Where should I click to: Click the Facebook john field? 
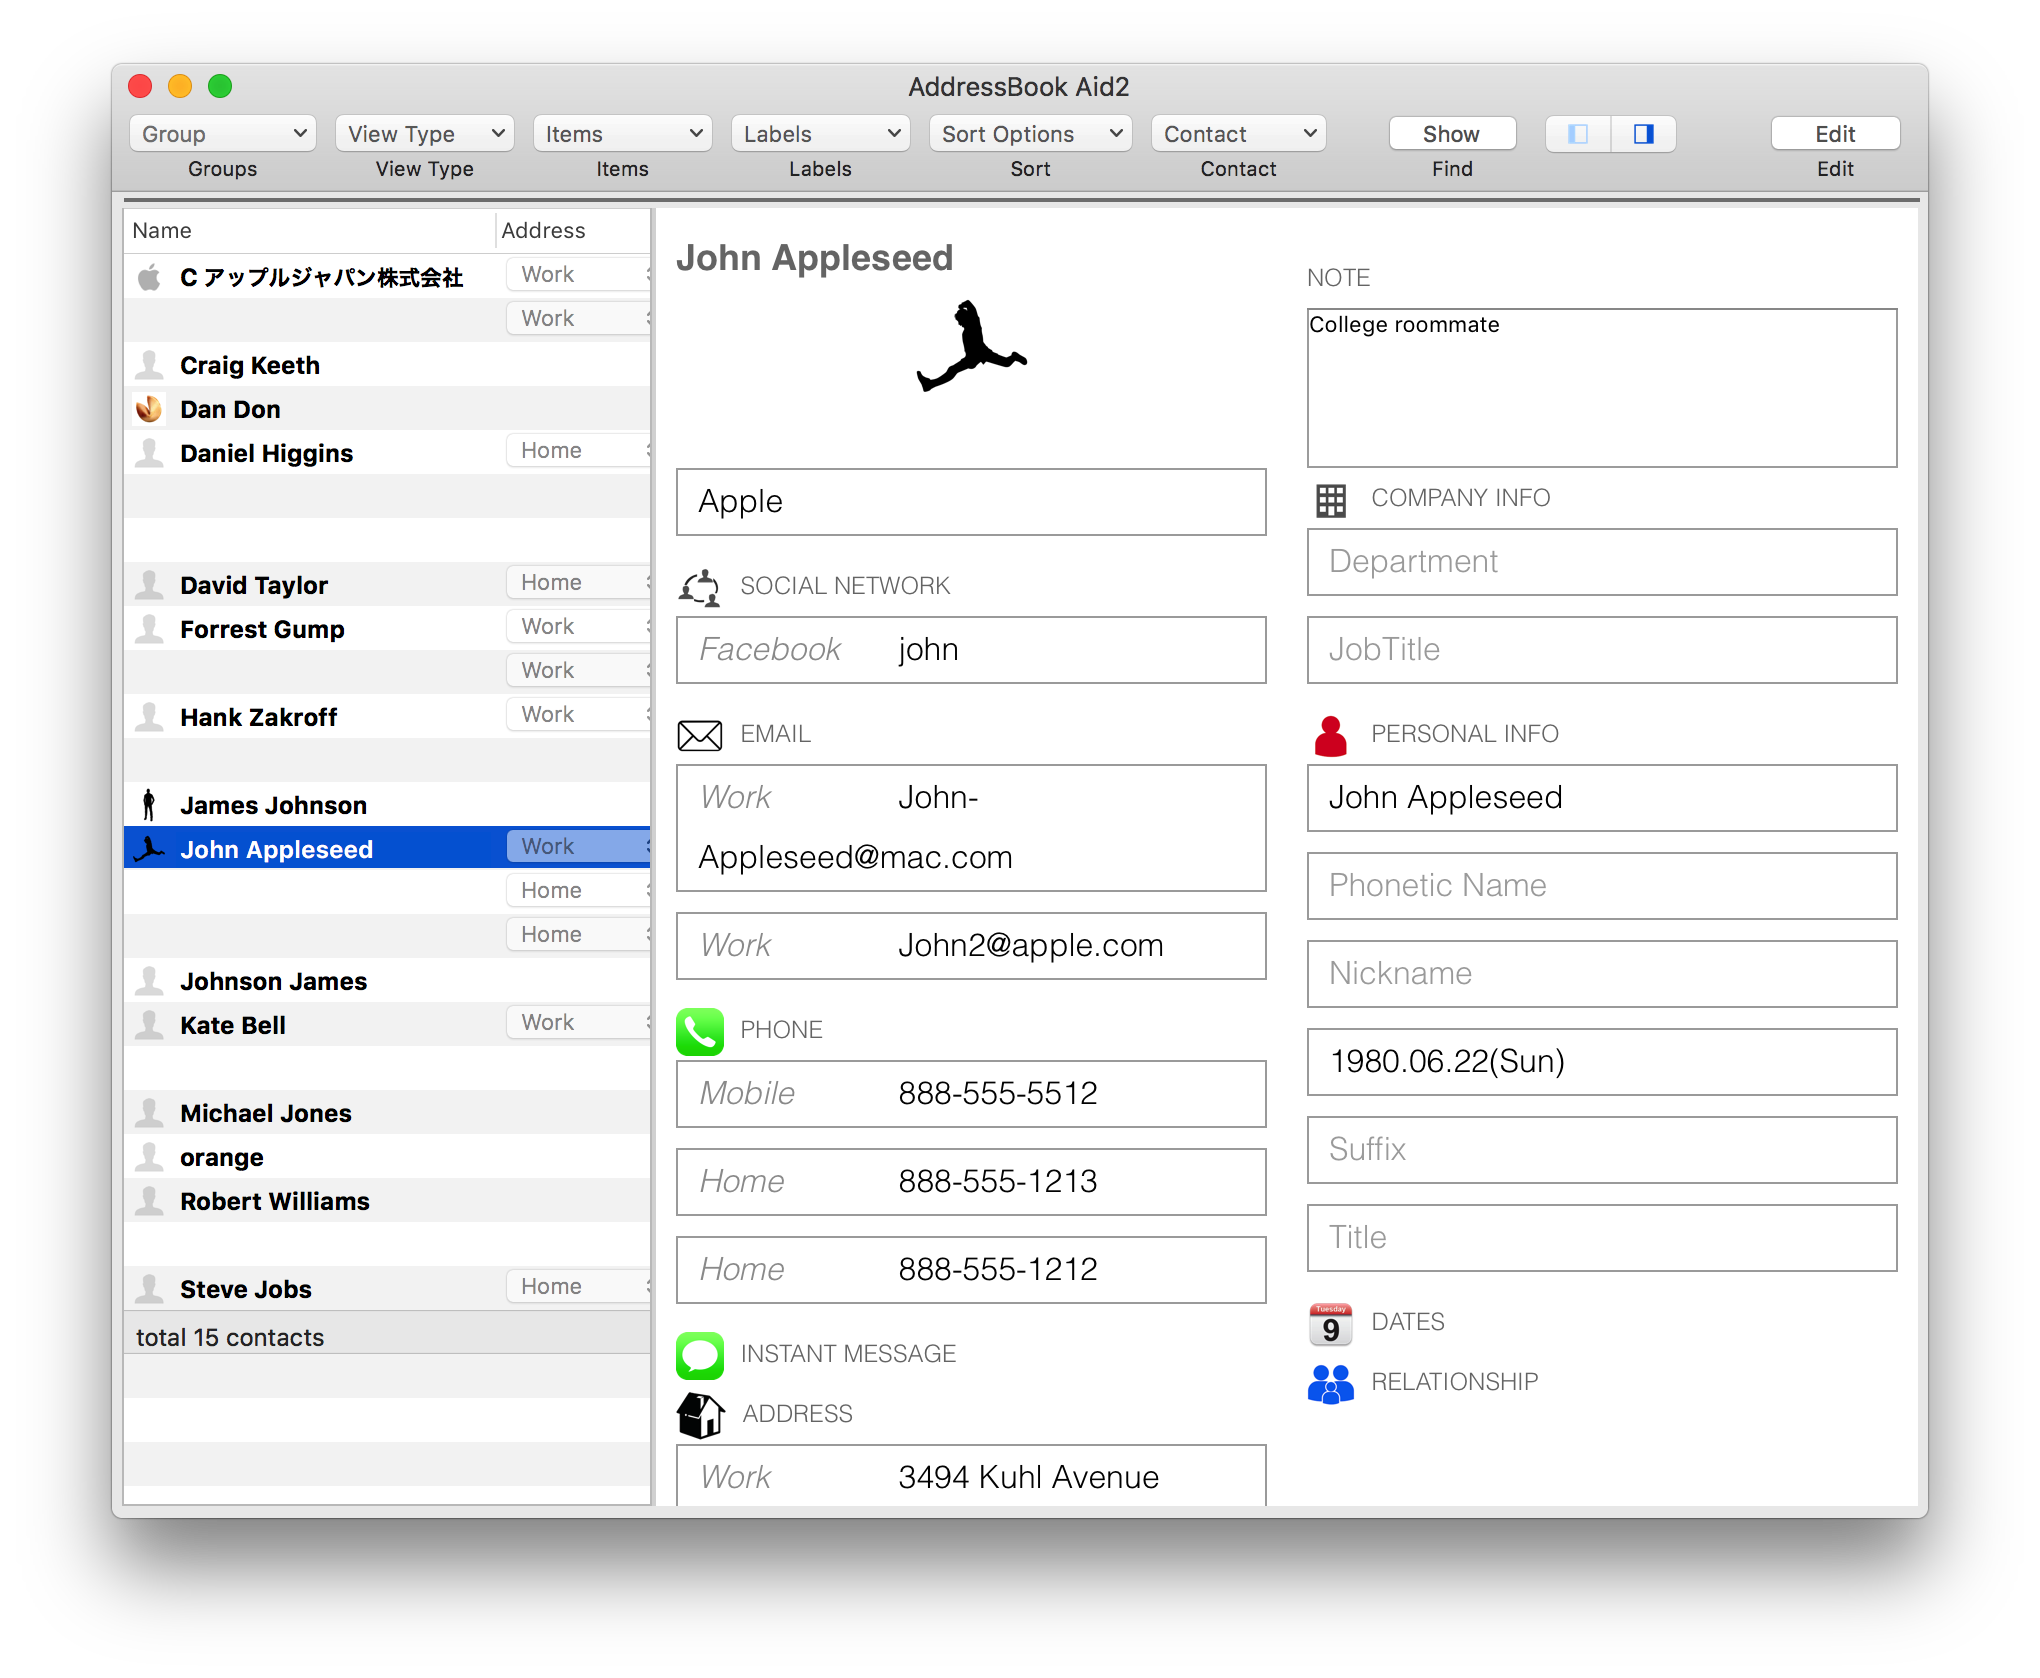971,650
